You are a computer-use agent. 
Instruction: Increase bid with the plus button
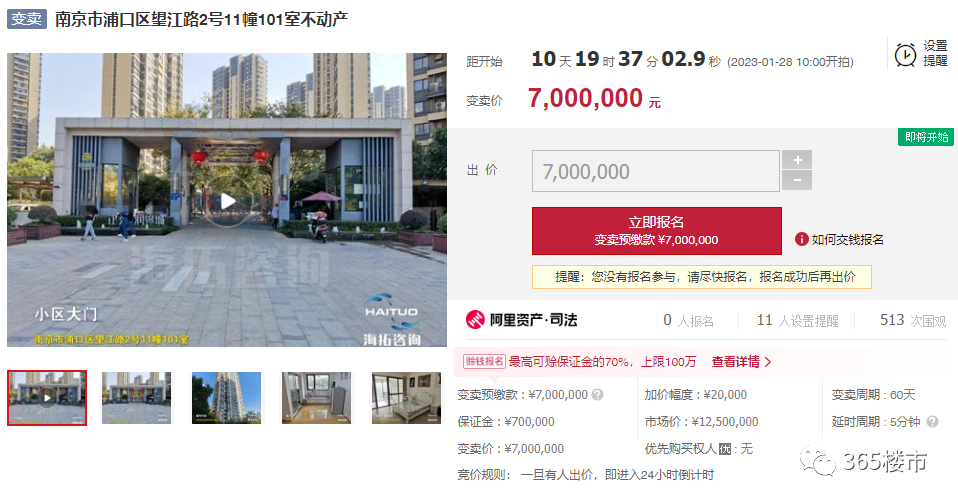tap(797, 160)
